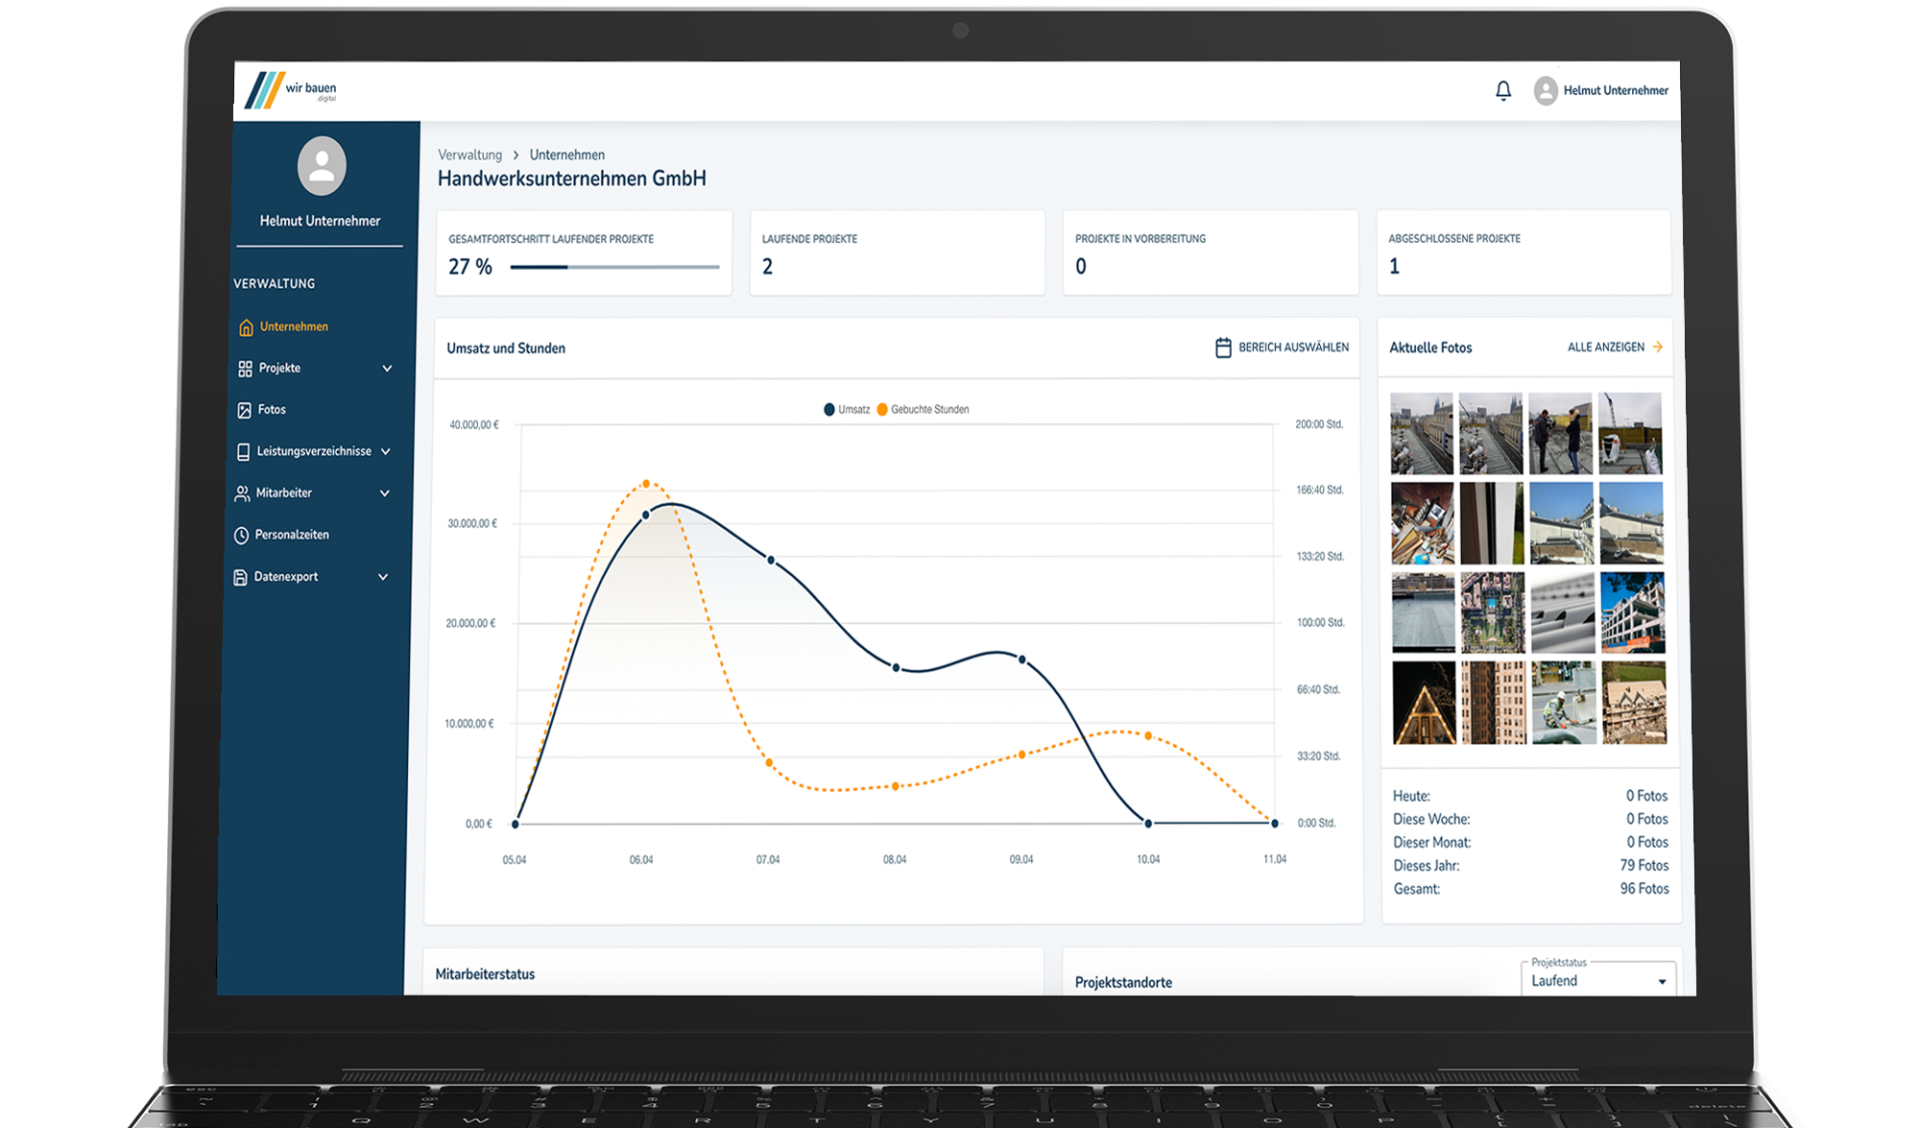1920x1128 pixels.
Task: Click the Abgeschlossene Projekte card
Action: [x=1523, y=253]
